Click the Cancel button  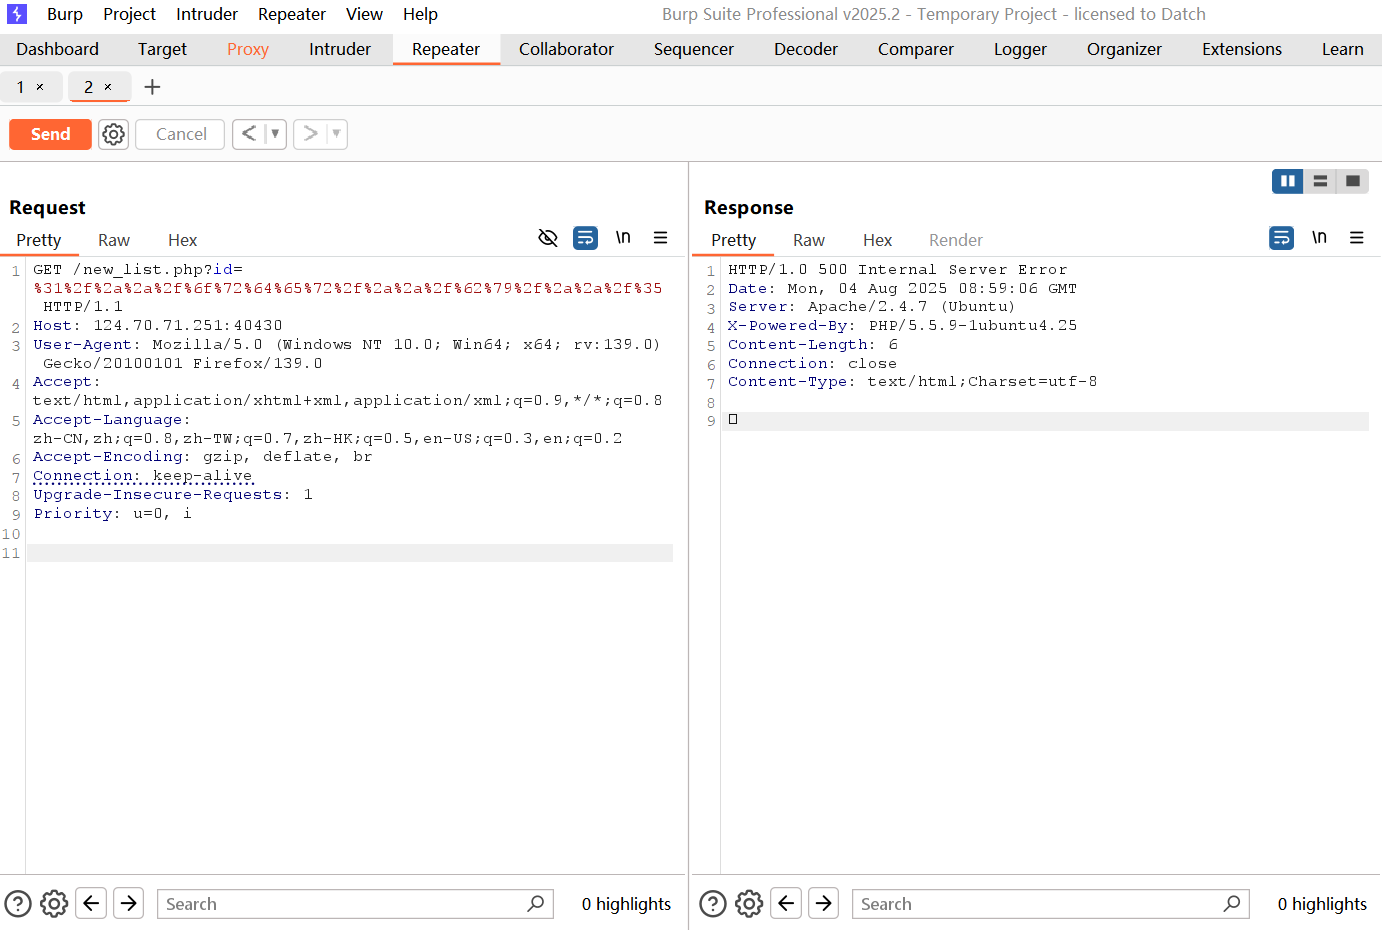[181, 134]
